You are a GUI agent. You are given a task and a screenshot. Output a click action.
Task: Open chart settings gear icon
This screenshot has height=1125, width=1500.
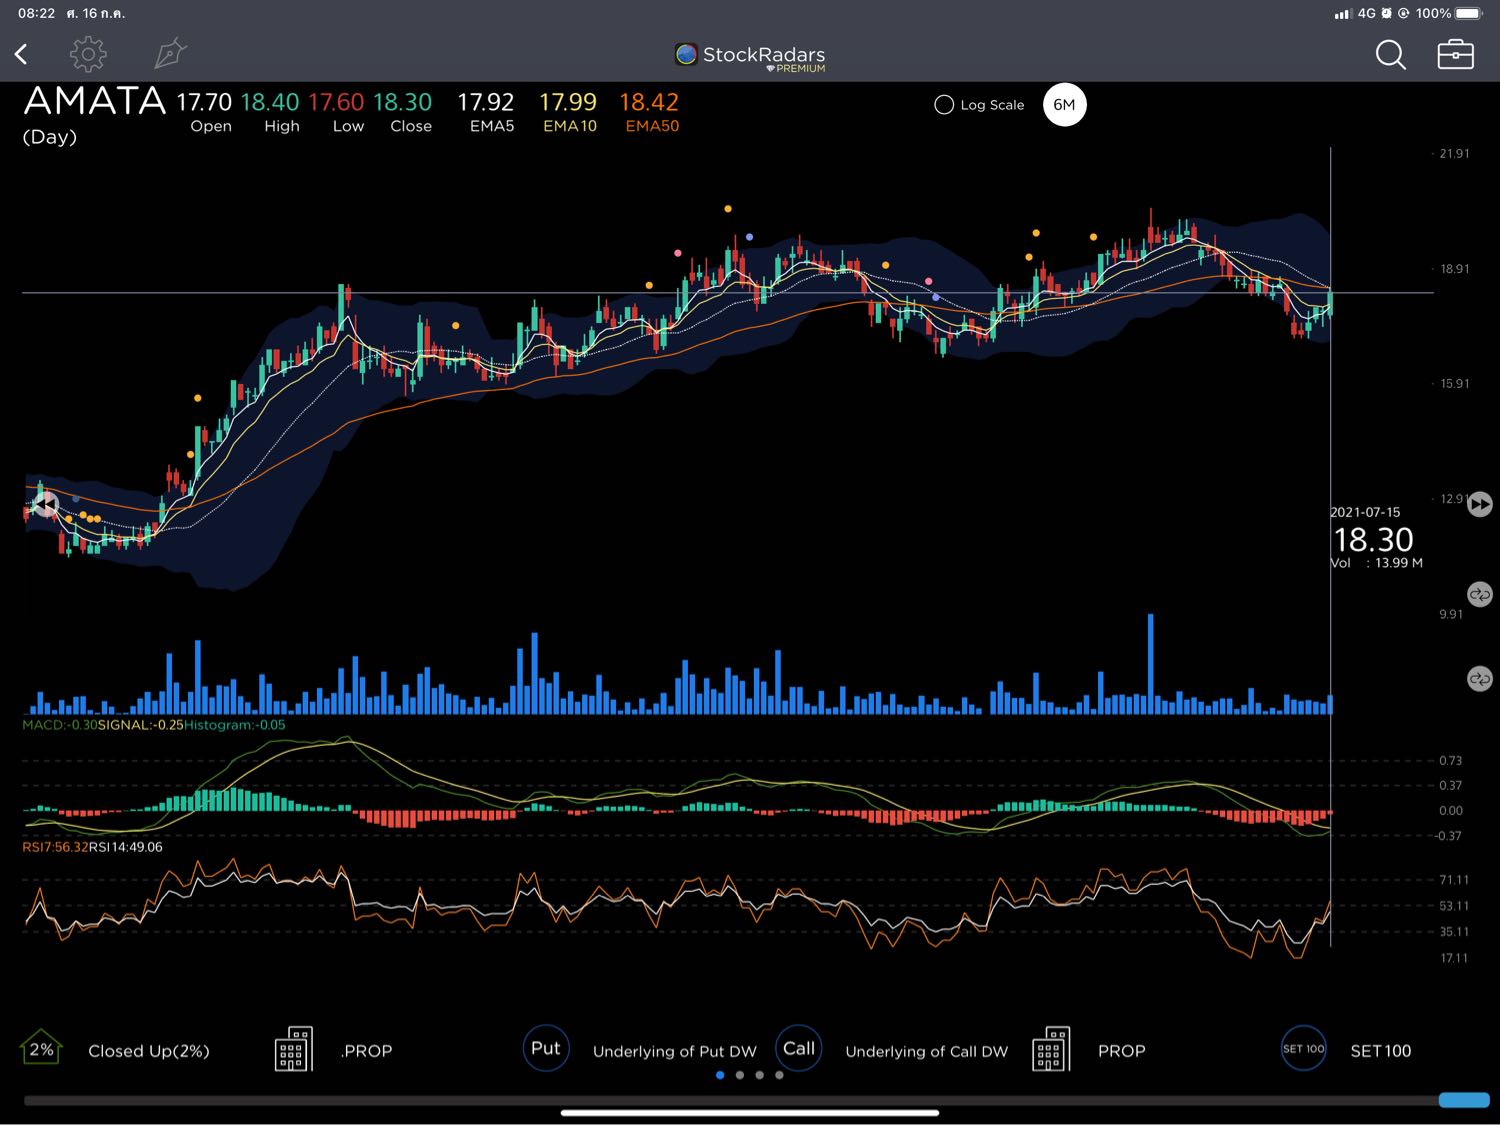pyautogui.click(x=88, y=54)
